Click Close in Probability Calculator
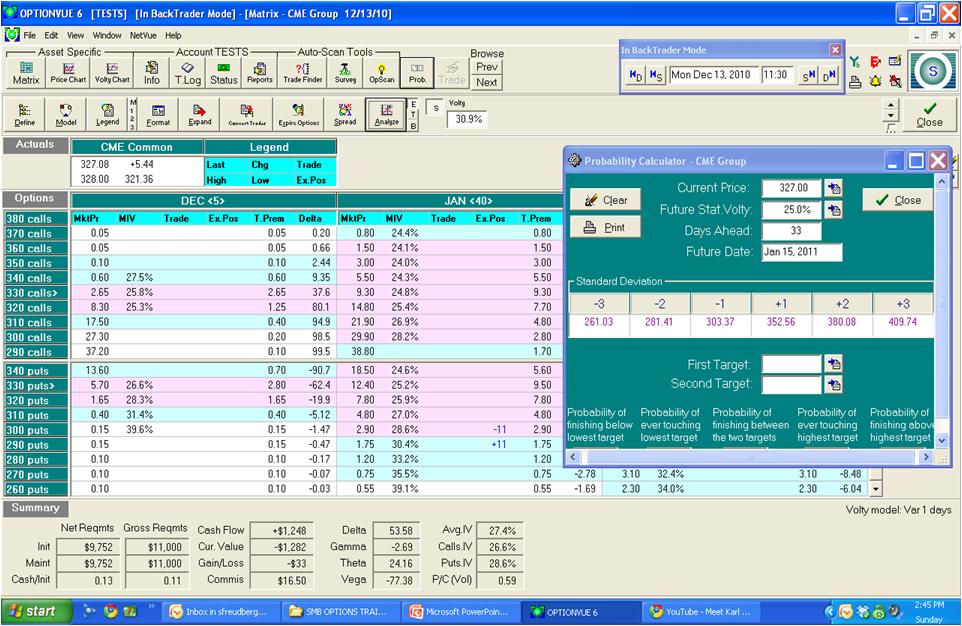Screen dimensions: 962x626 (x=898, y=200)
